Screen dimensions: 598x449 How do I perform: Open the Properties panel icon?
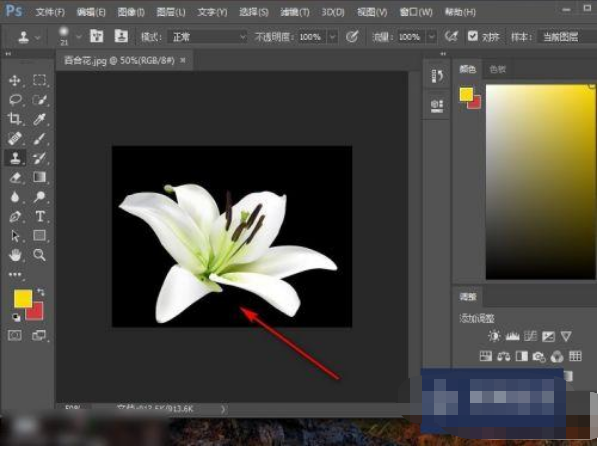point(437,106)
